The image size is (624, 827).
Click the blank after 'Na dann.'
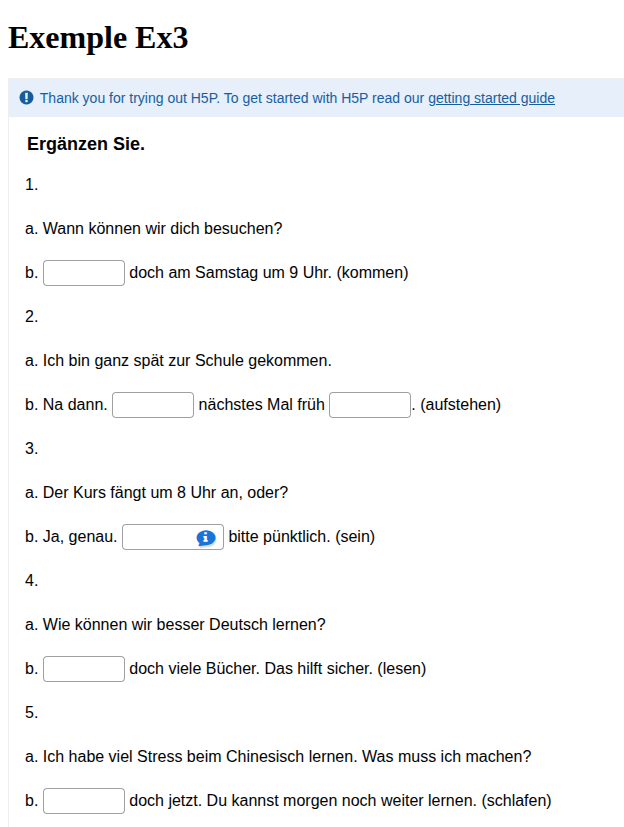pyautogui.click(x=153, y=405)
